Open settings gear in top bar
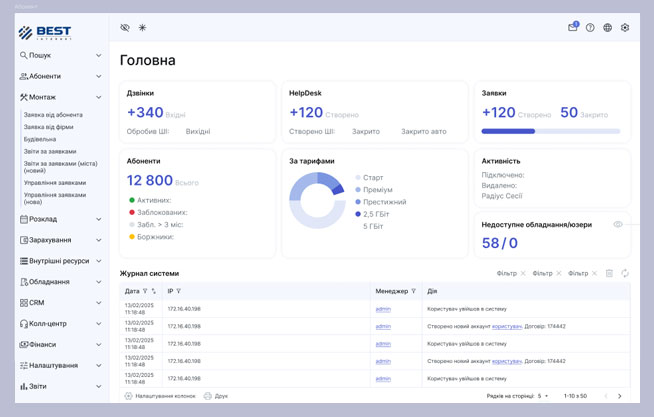The height and width of the screenshot is (417, 654). point(625,28)
